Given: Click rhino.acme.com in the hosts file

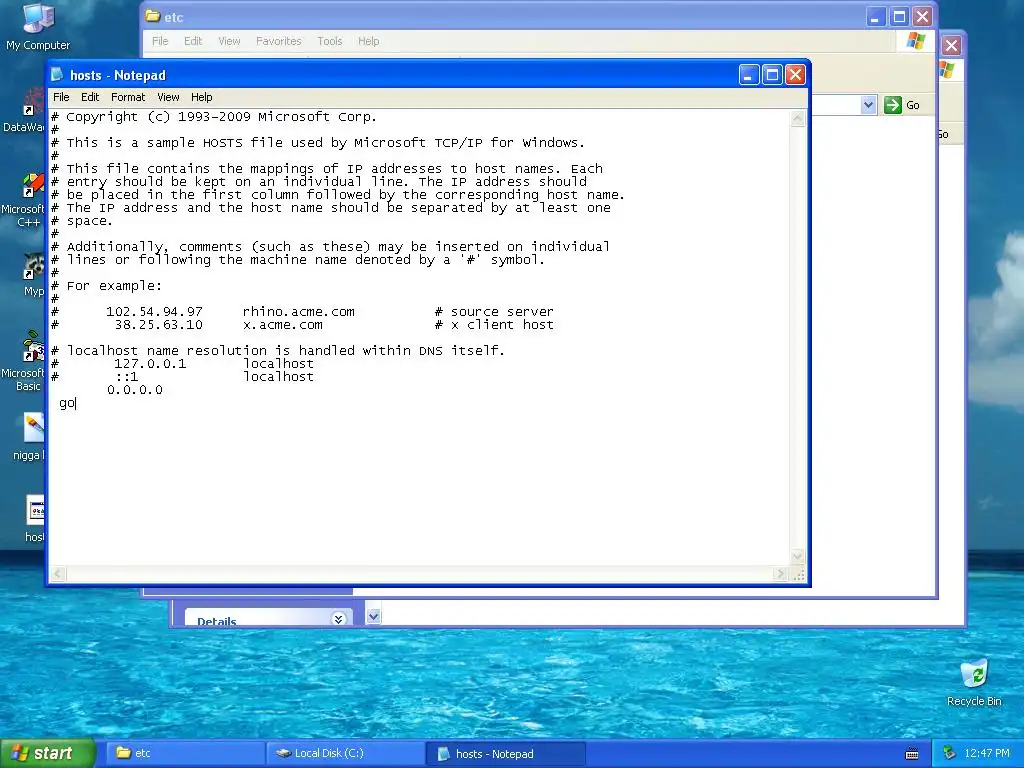Looking at the screenshot, I should click(x=298, y=312).
